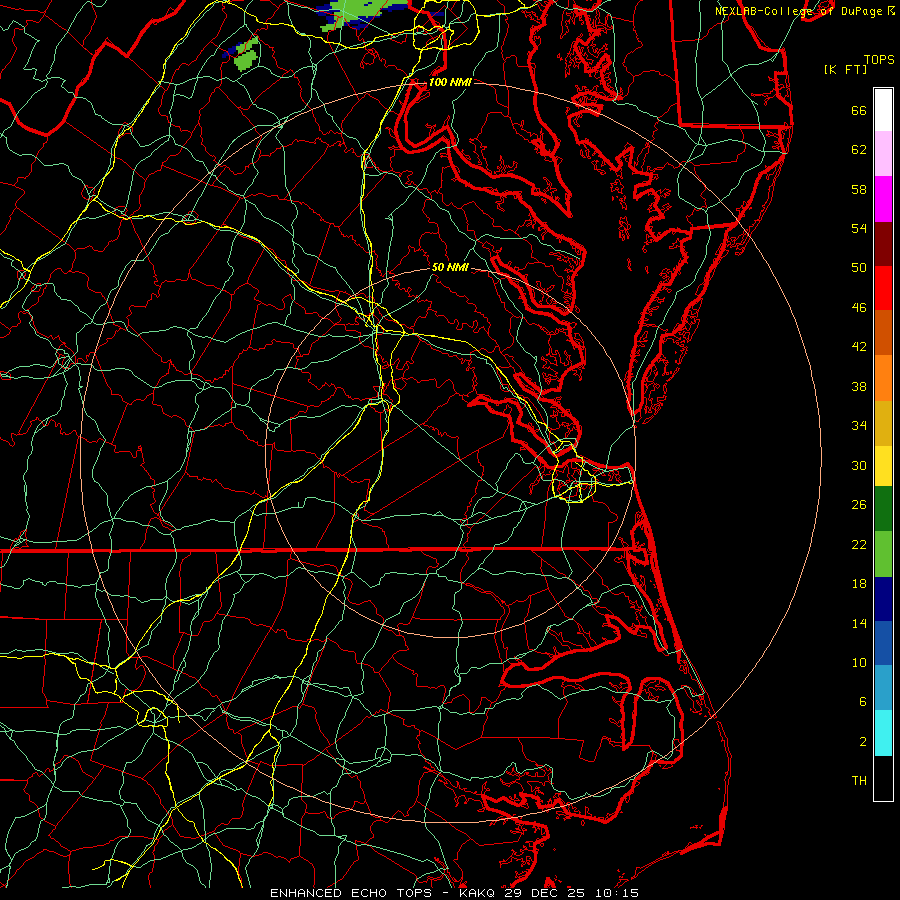This screenshot has height=900, width=900.
Task: Click the KAKQ radar site identifier
Action: coord(479,893)
